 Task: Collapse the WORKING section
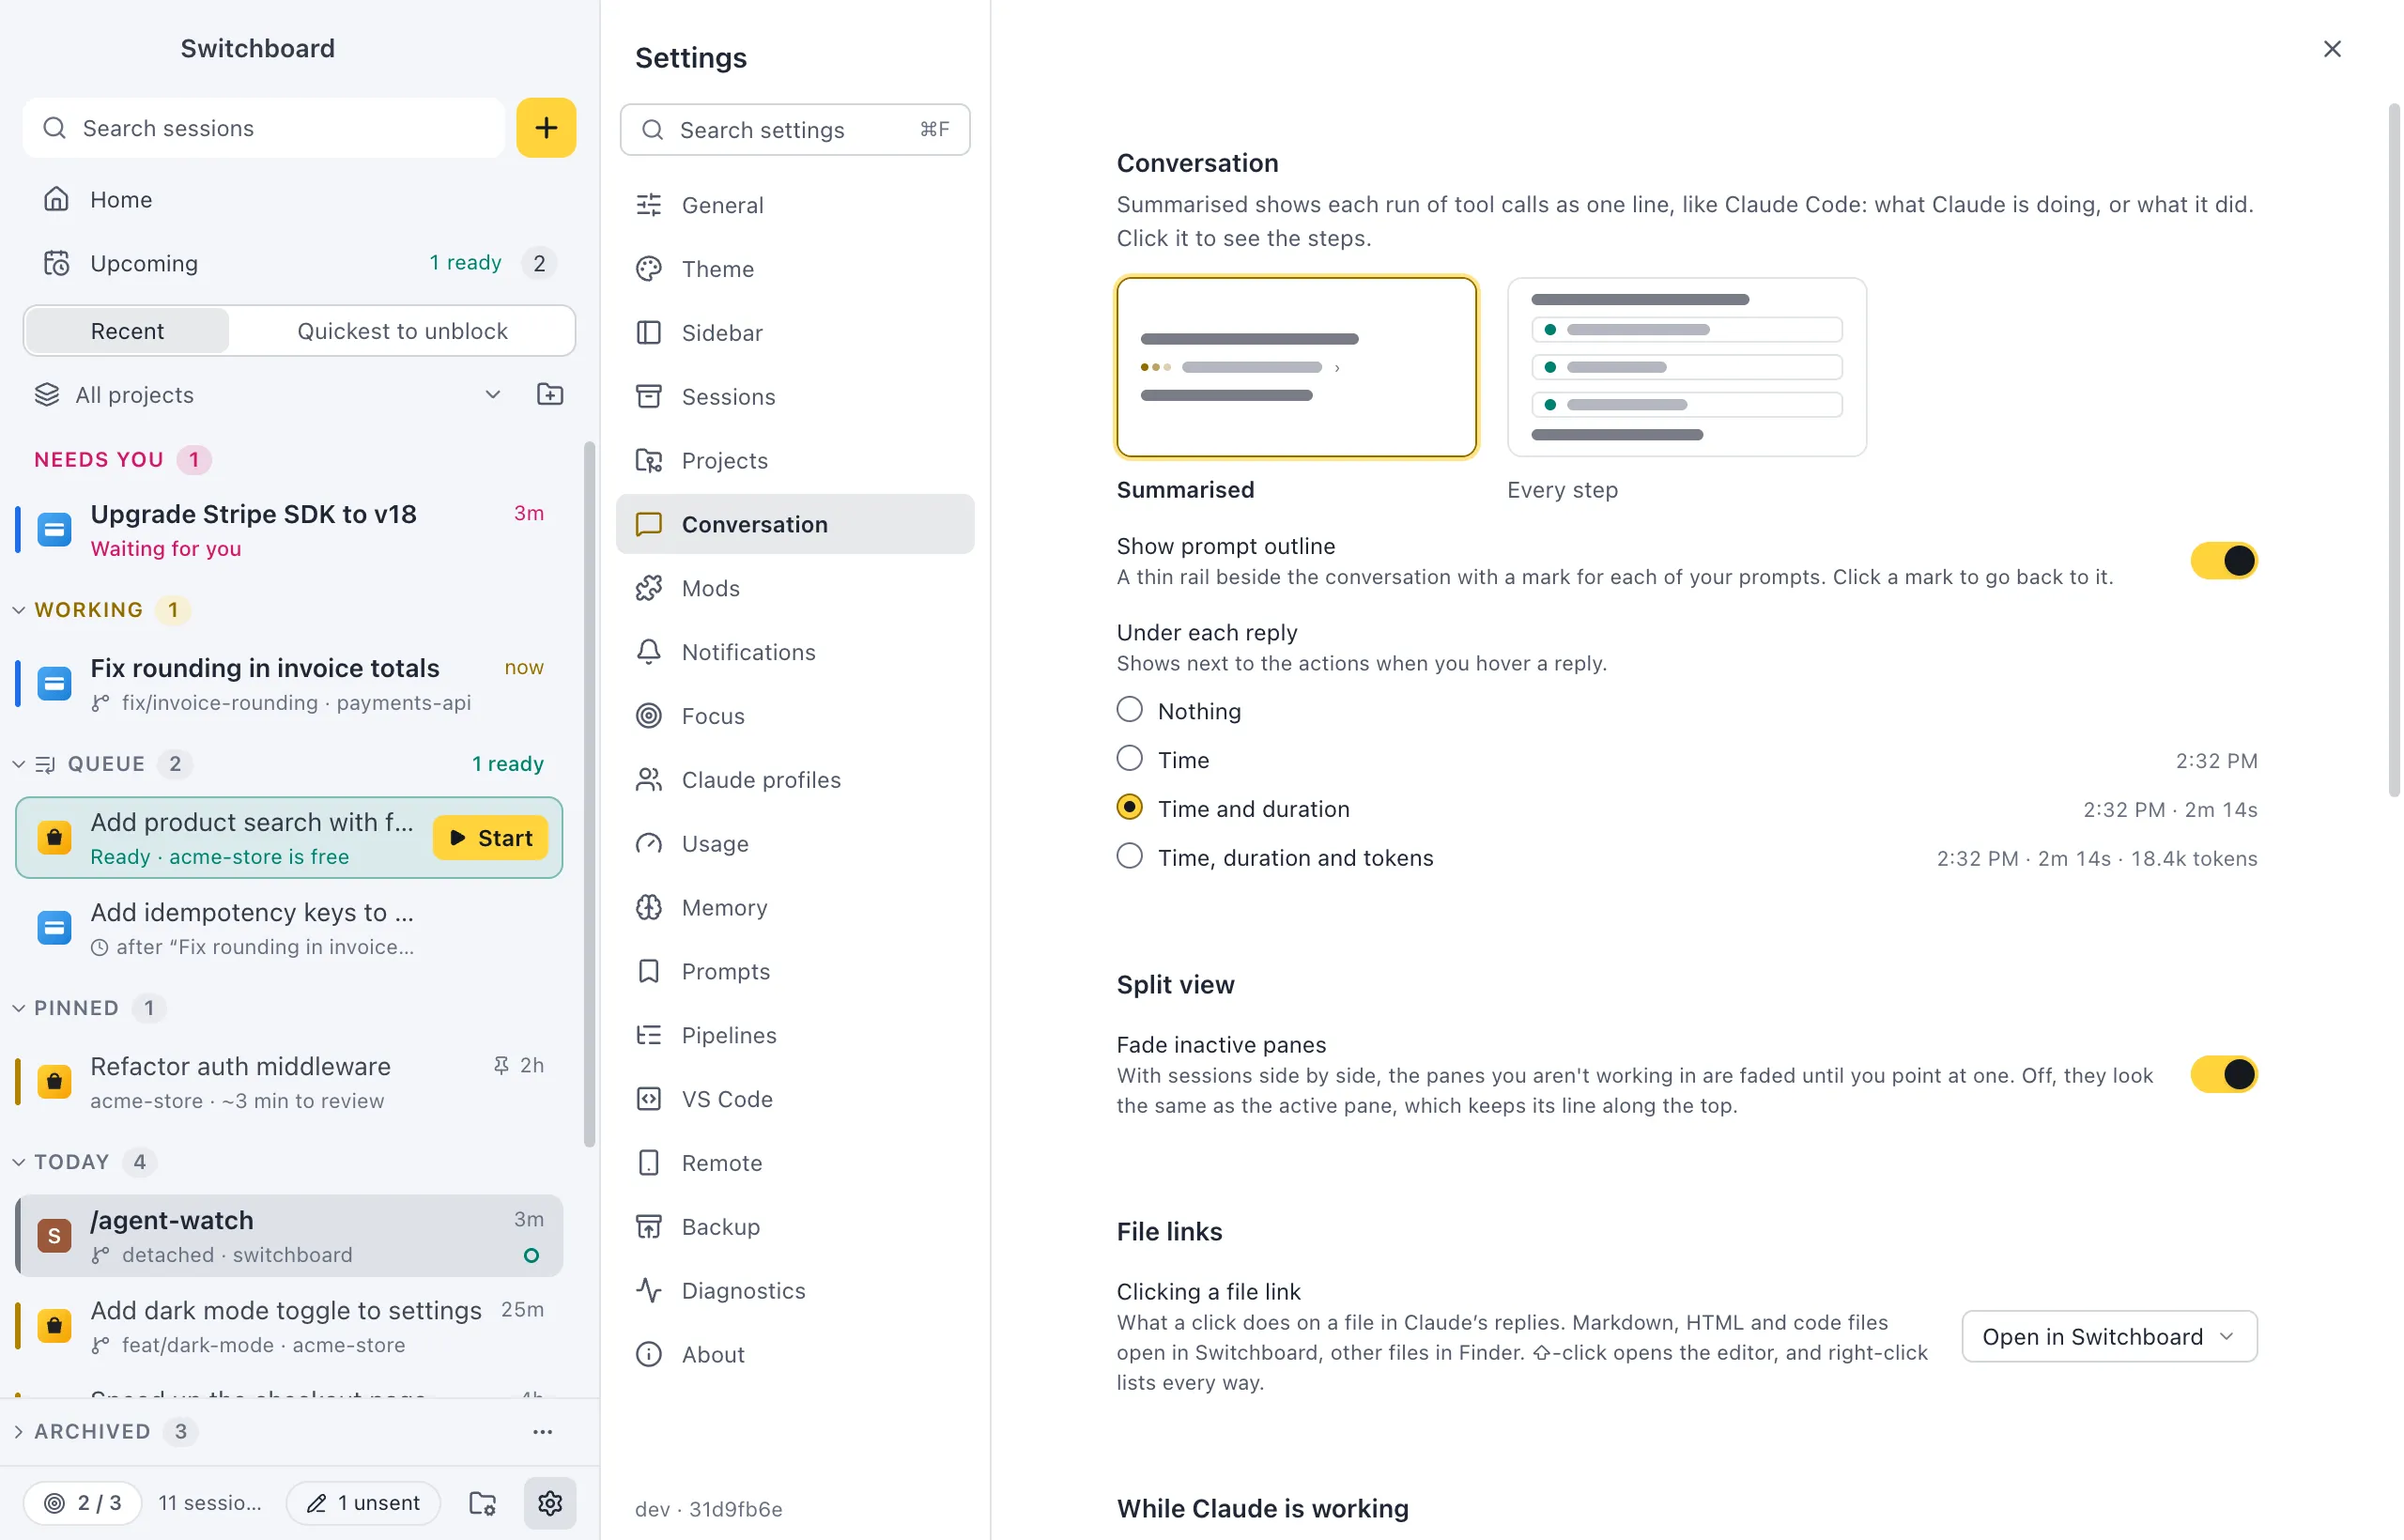19,610
